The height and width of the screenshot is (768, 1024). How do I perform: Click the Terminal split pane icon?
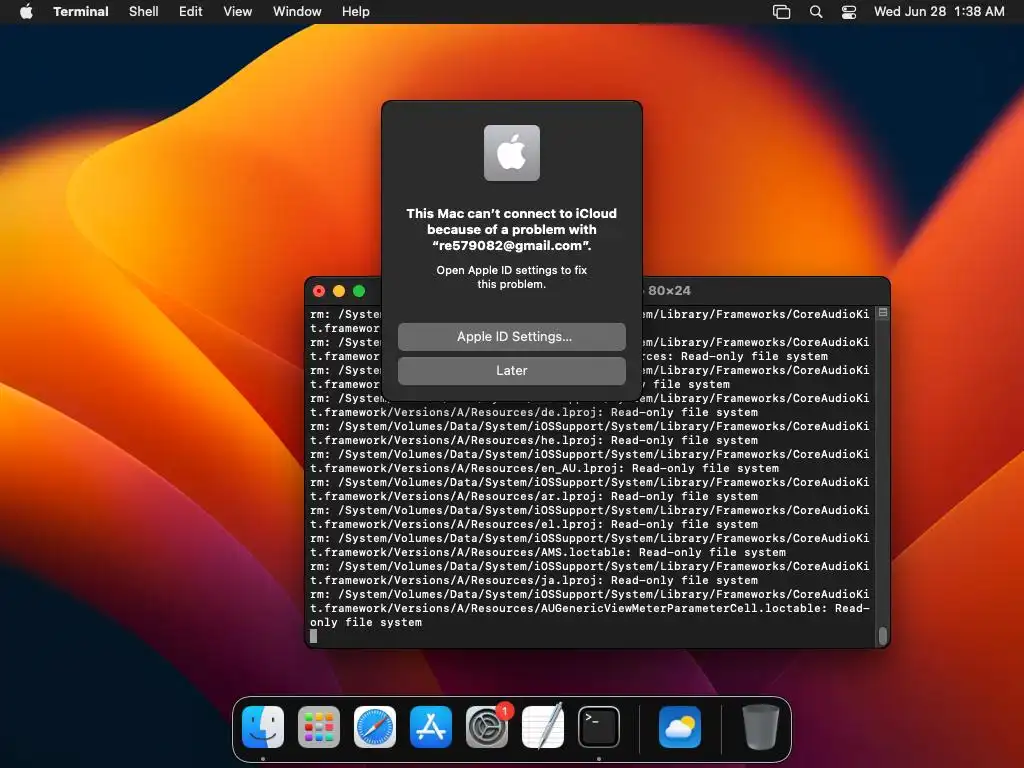point(883,313)
